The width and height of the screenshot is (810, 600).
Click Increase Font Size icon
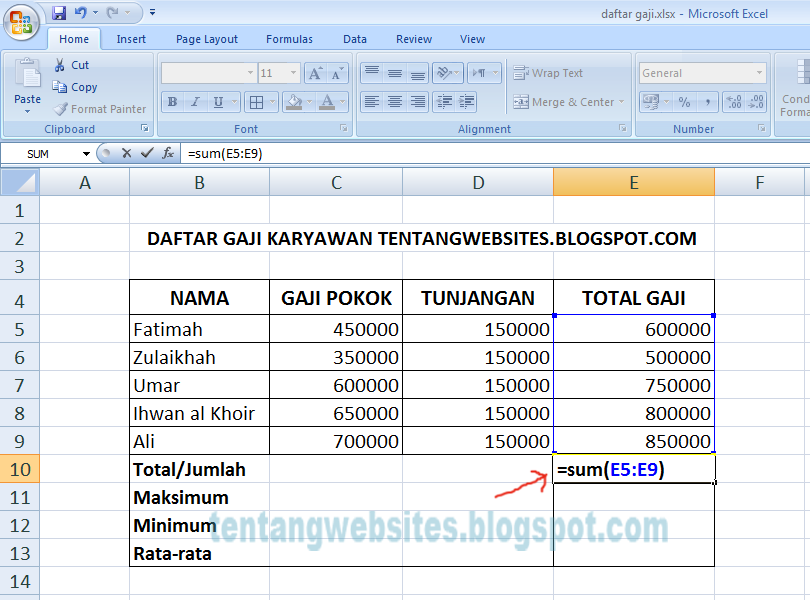(315, 73)
